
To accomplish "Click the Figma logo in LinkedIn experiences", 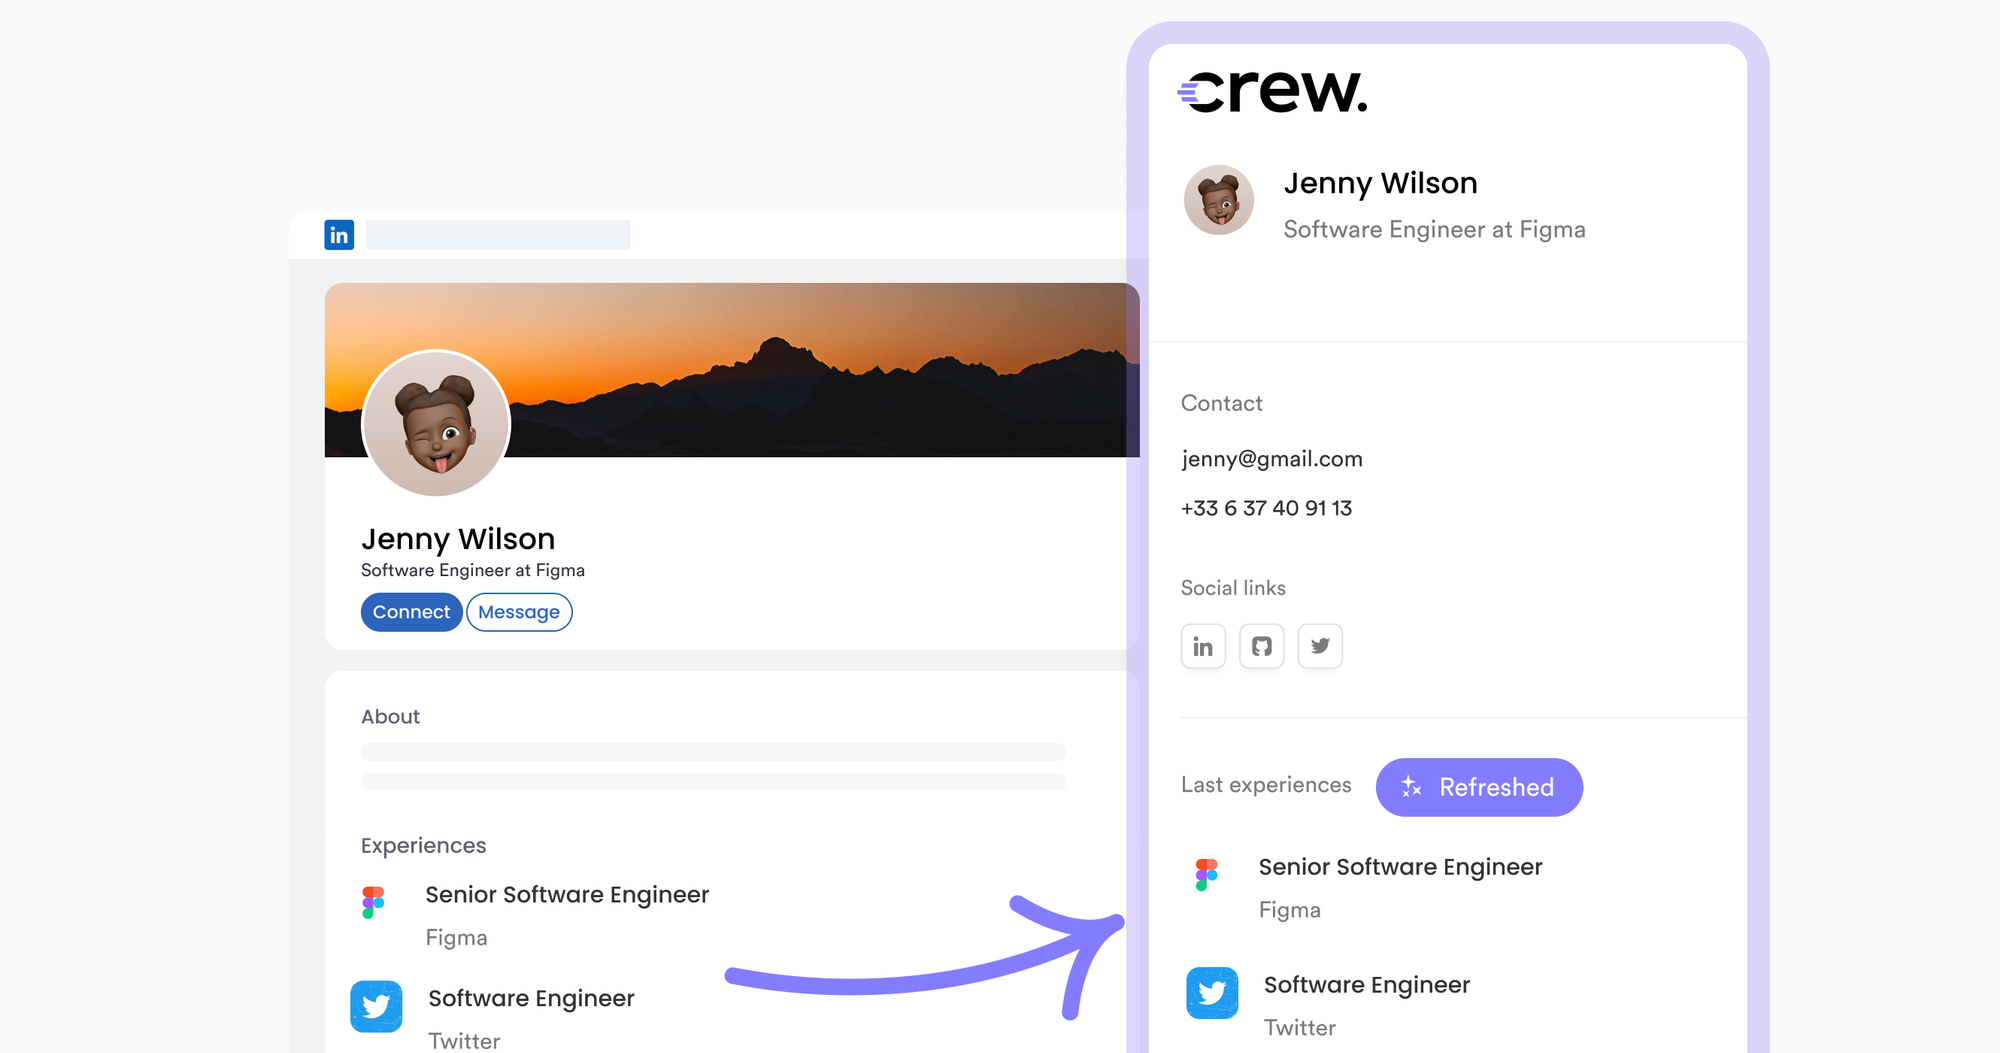I will (373, 902).
